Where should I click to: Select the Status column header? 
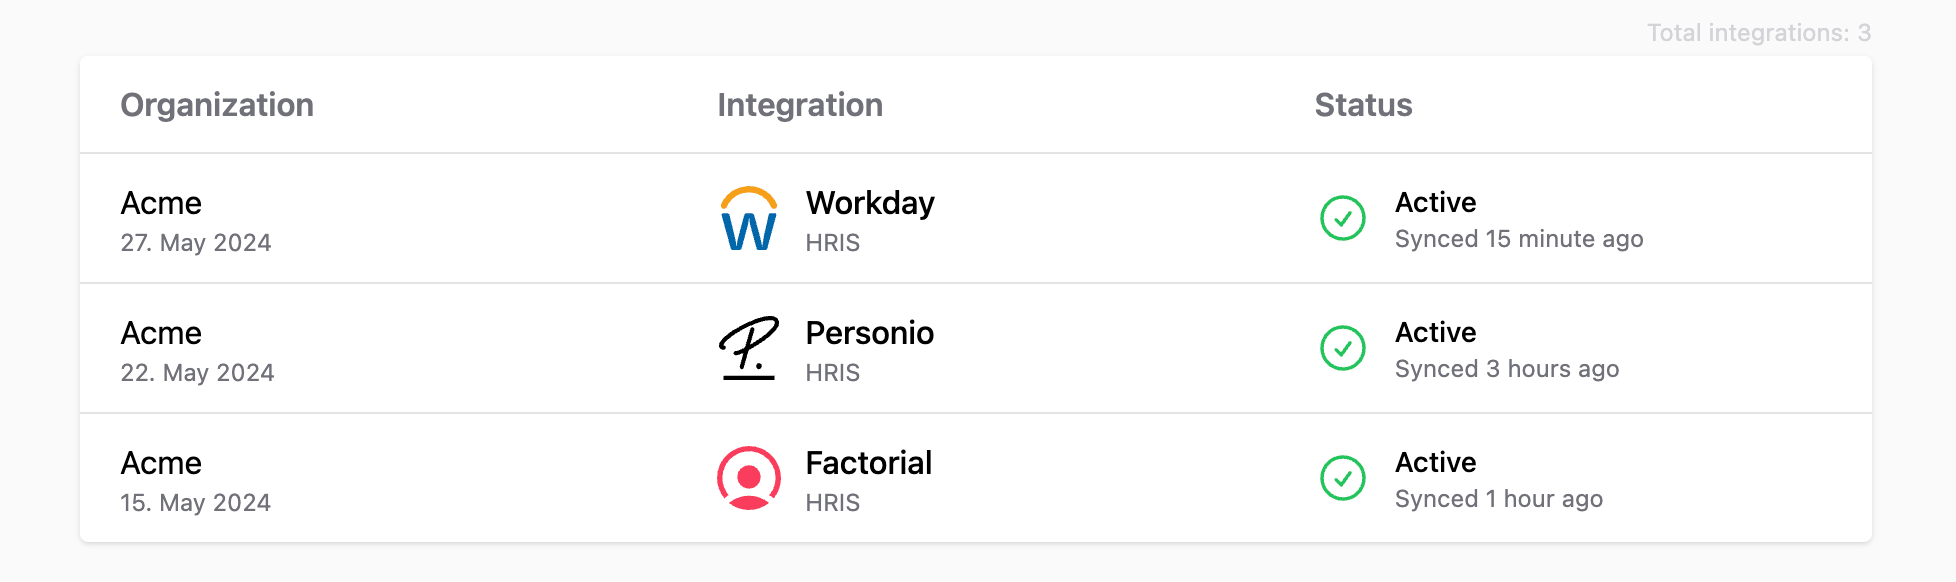(1363, 105)
